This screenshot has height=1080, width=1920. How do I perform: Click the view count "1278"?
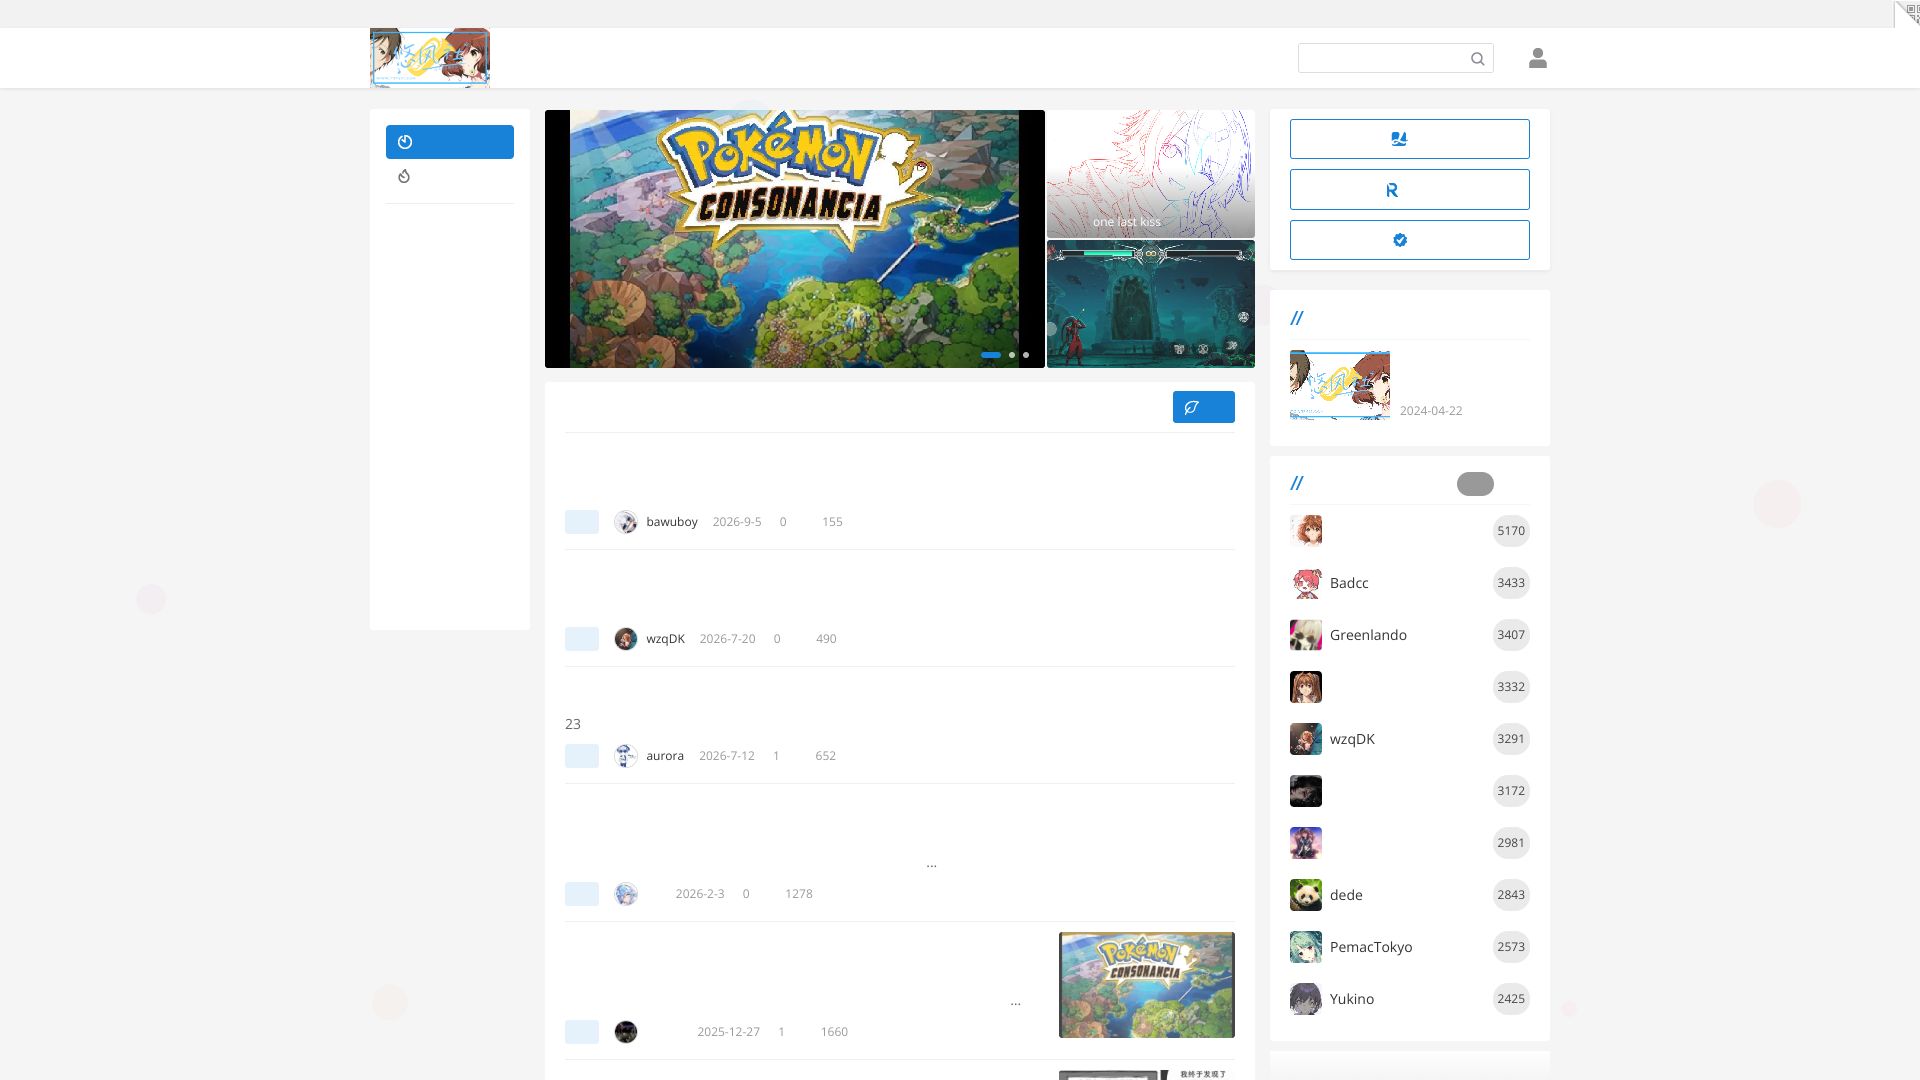pyautogui.click(x=799, y=894)
